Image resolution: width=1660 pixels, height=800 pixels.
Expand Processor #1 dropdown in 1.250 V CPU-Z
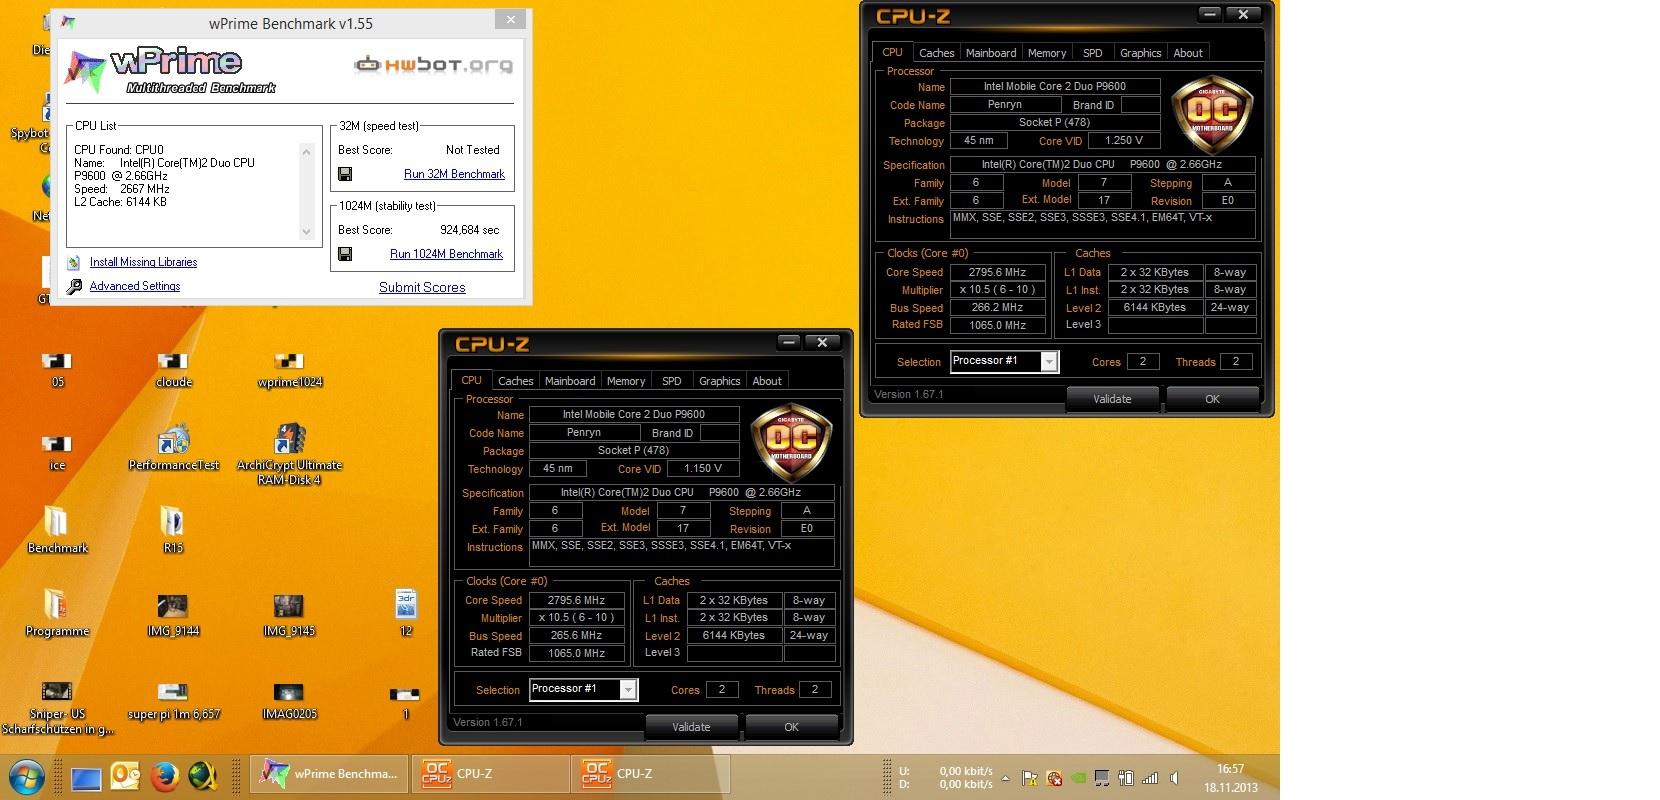pyautogui.click(x=1049, y=362)
